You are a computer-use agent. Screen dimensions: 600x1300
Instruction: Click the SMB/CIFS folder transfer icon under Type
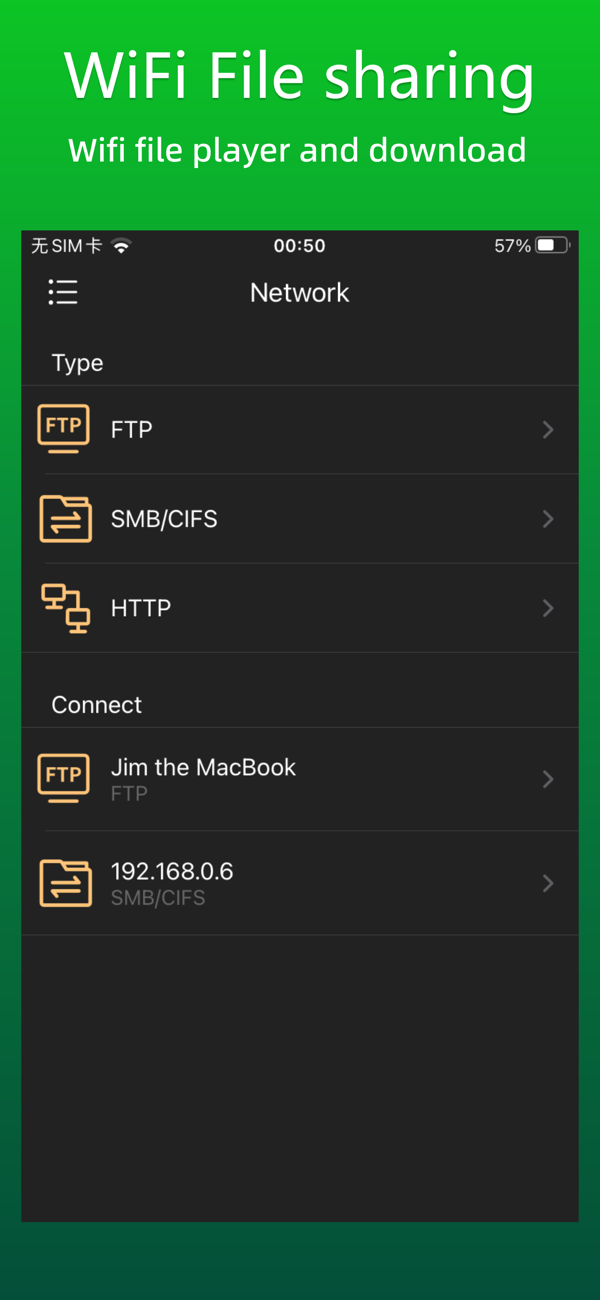coord(65,519)
